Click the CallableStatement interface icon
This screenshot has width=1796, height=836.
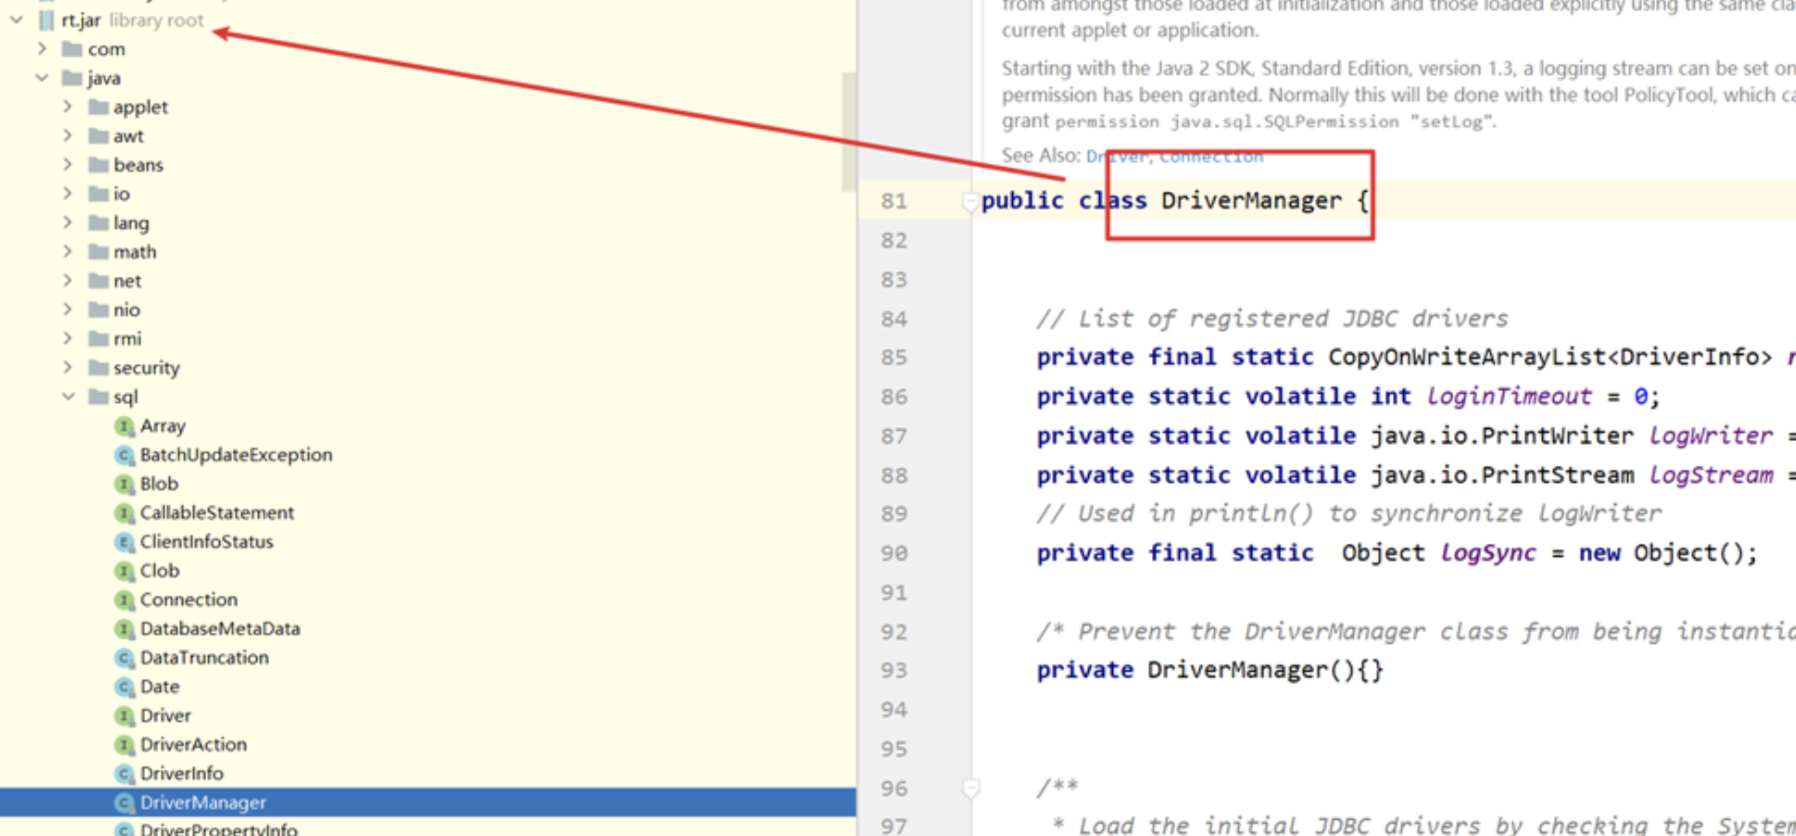[124, 513]
